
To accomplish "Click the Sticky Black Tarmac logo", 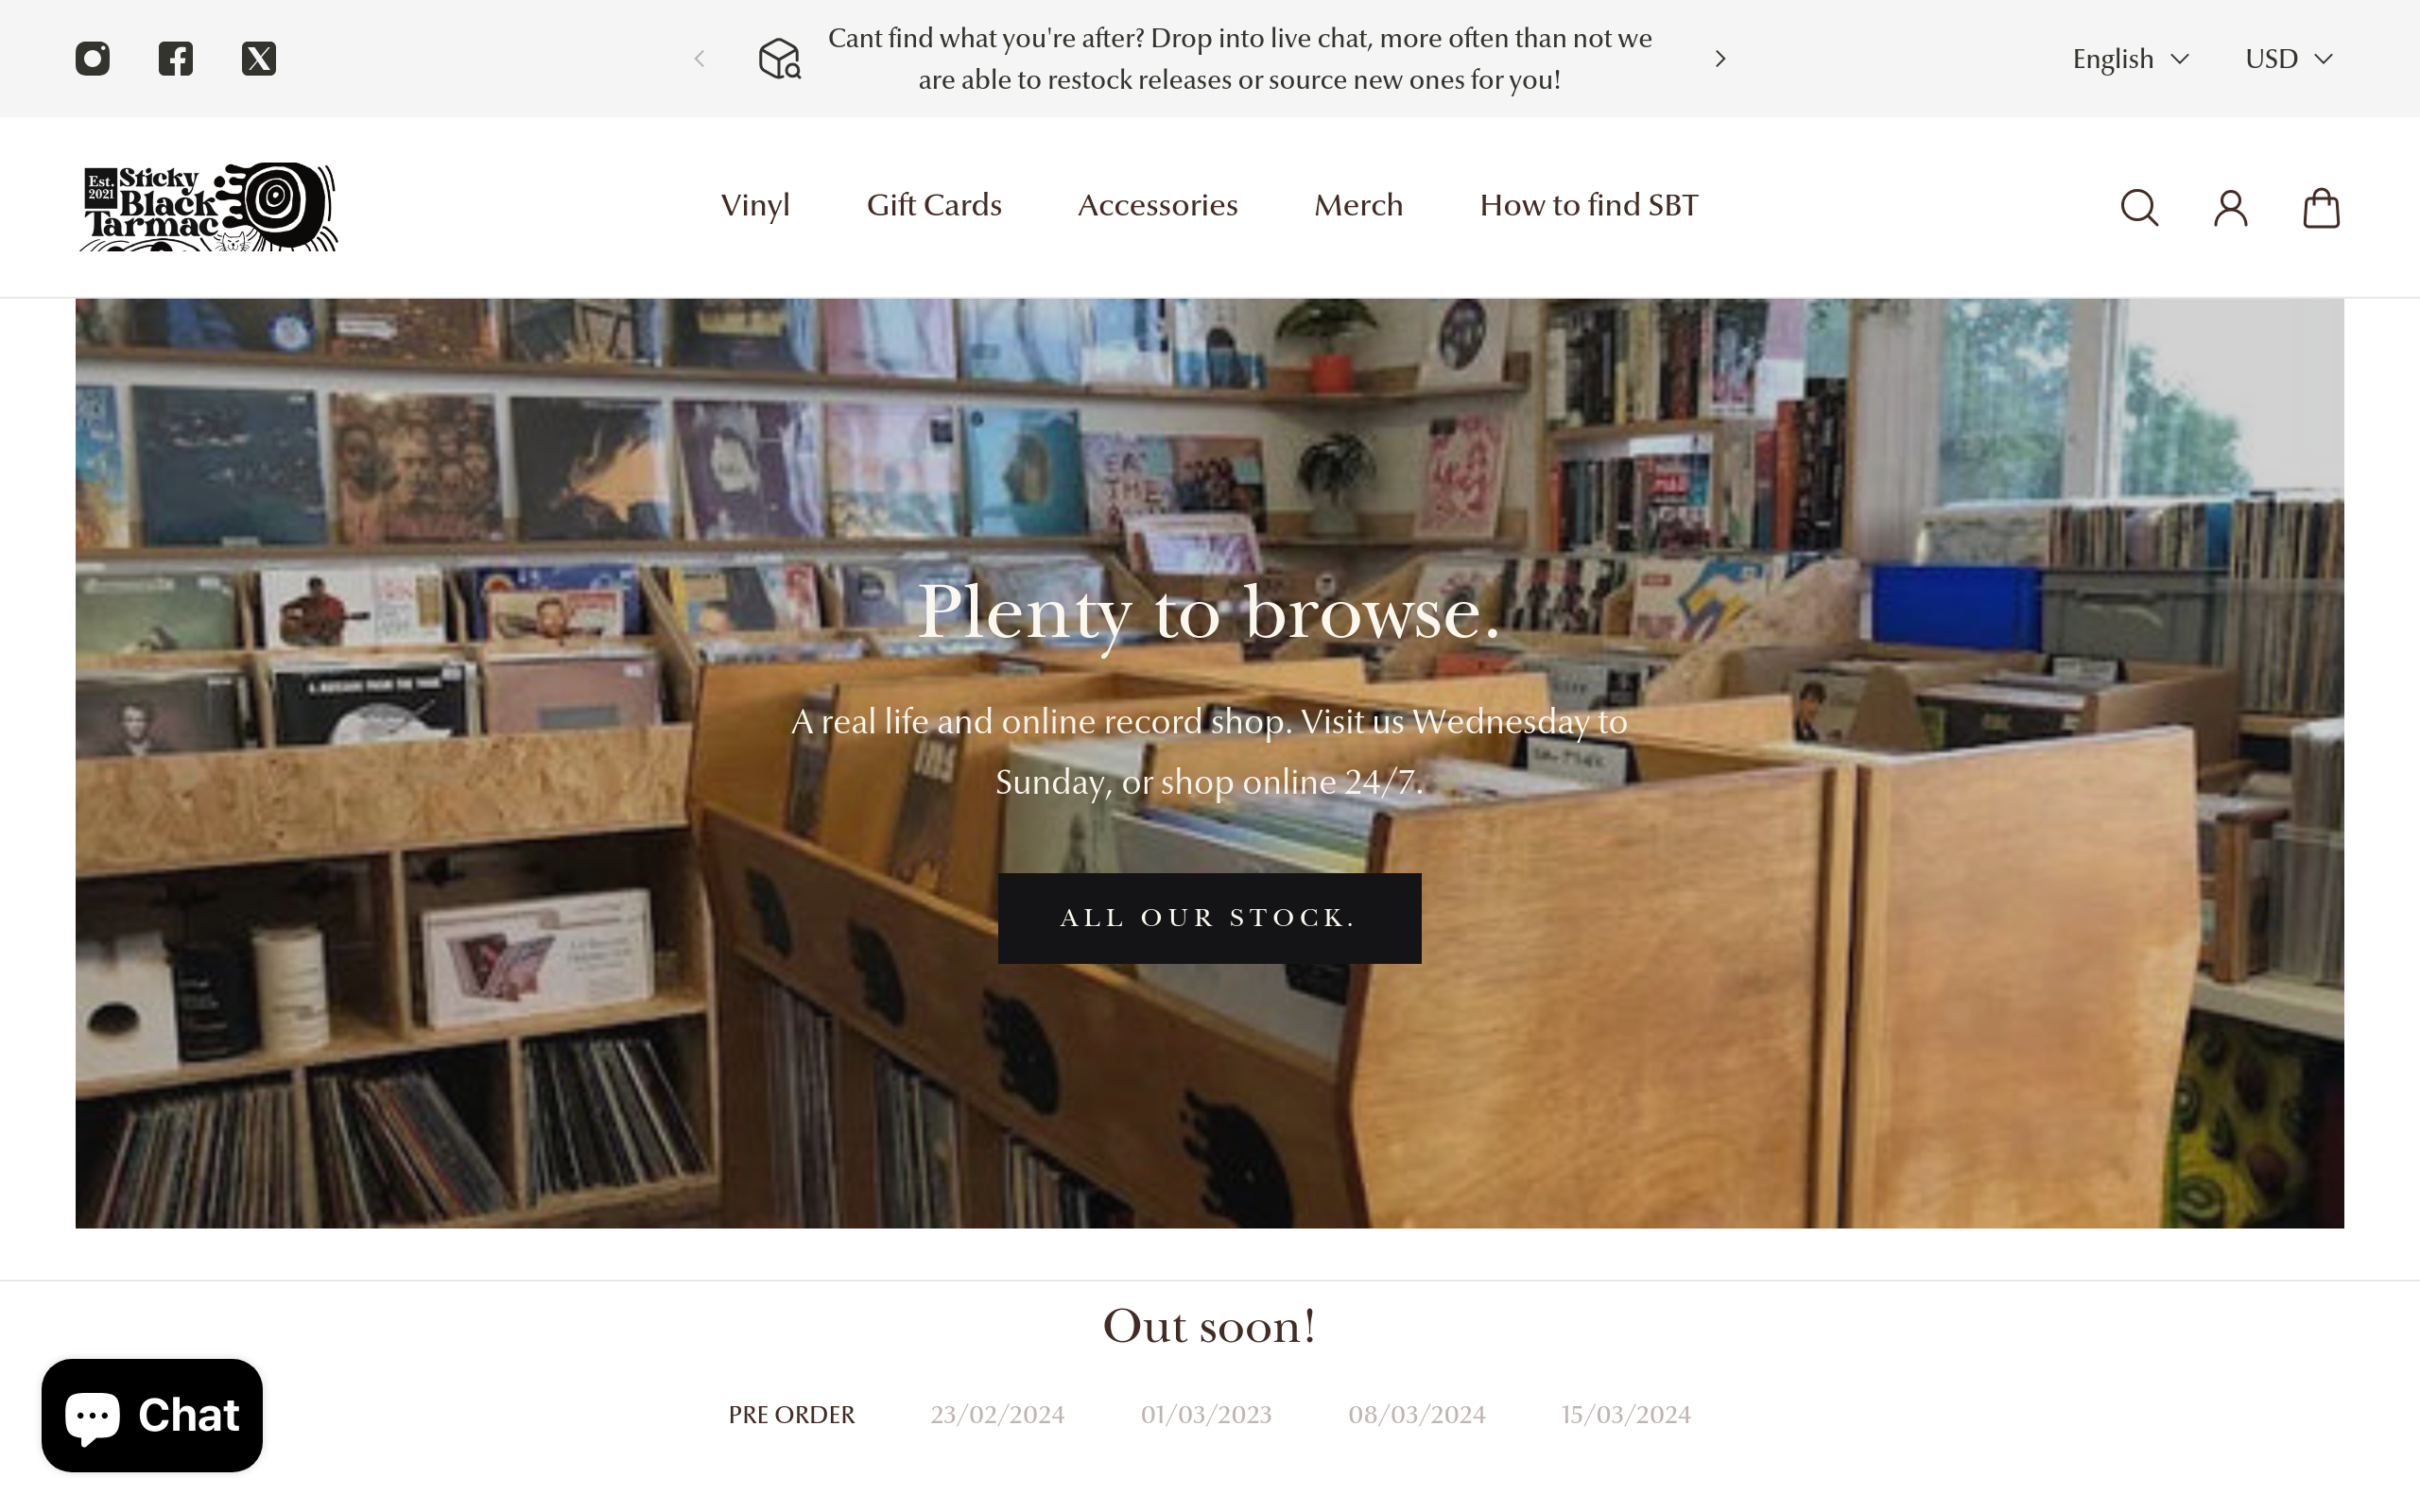I will tap(208, 206).
